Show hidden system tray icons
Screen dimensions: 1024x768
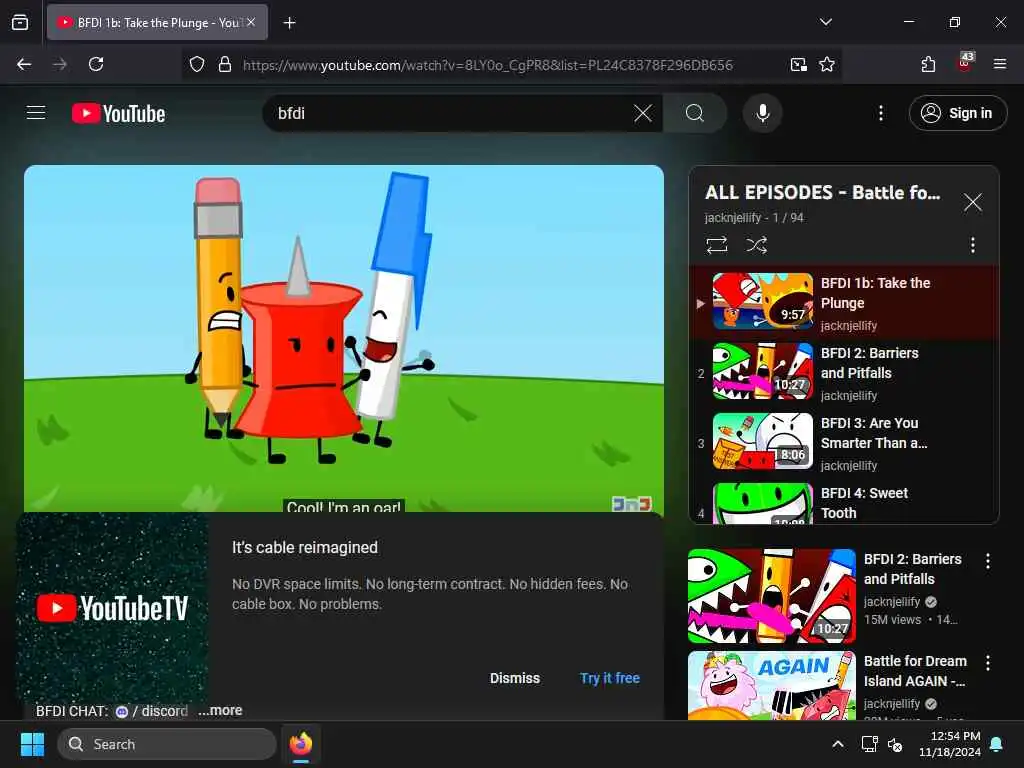tap(838, 744)
